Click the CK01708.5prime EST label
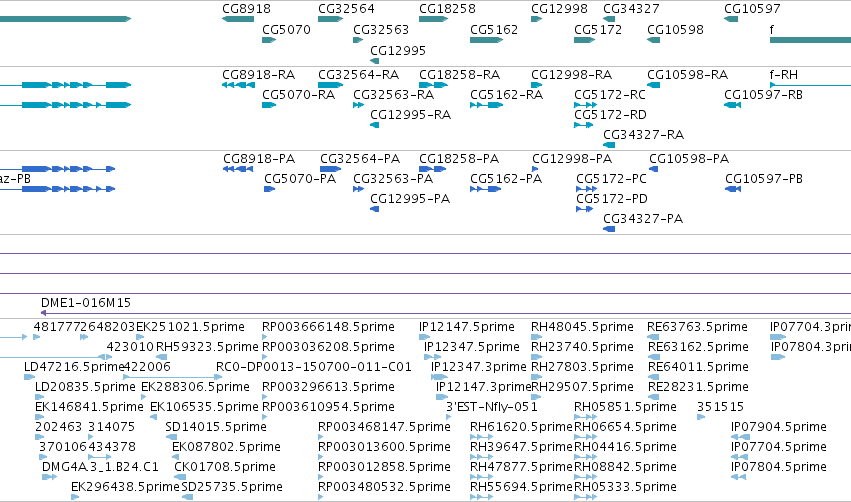This screenshot has width=851, height=502. pyautogui.click(x=225, y=467)
